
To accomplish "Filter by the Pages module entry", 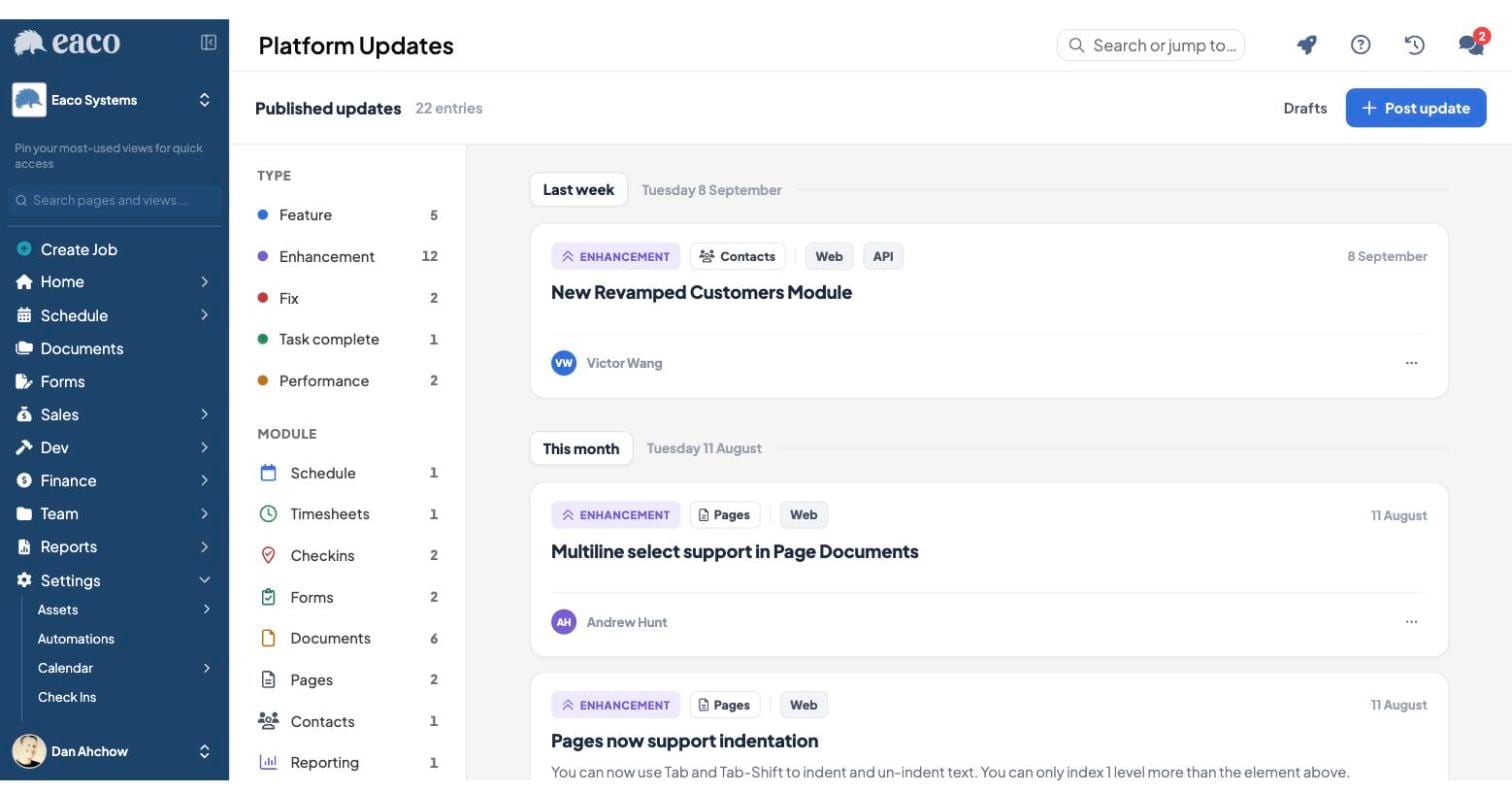I will click(347, 680).
